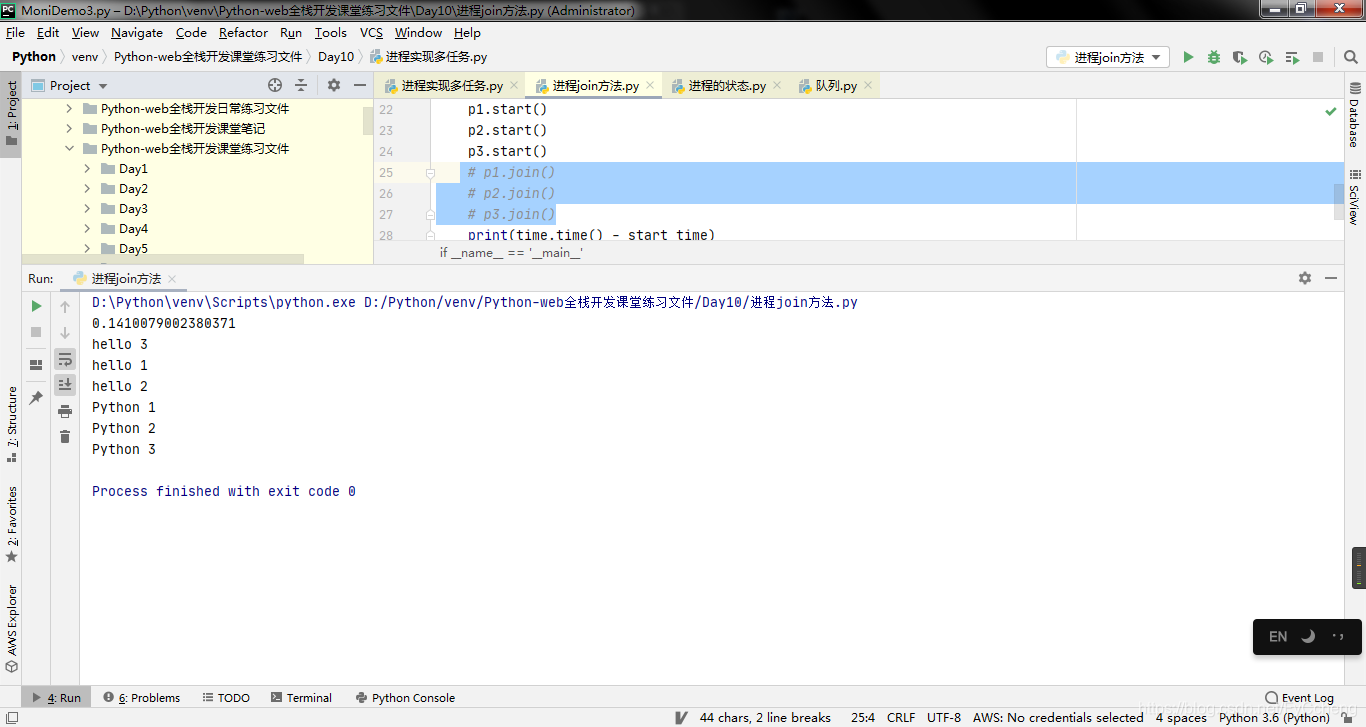Screen dimensions: 1366x727
Task: Open the concurrency diagram run icon
Action: [x=1292, y=58]
